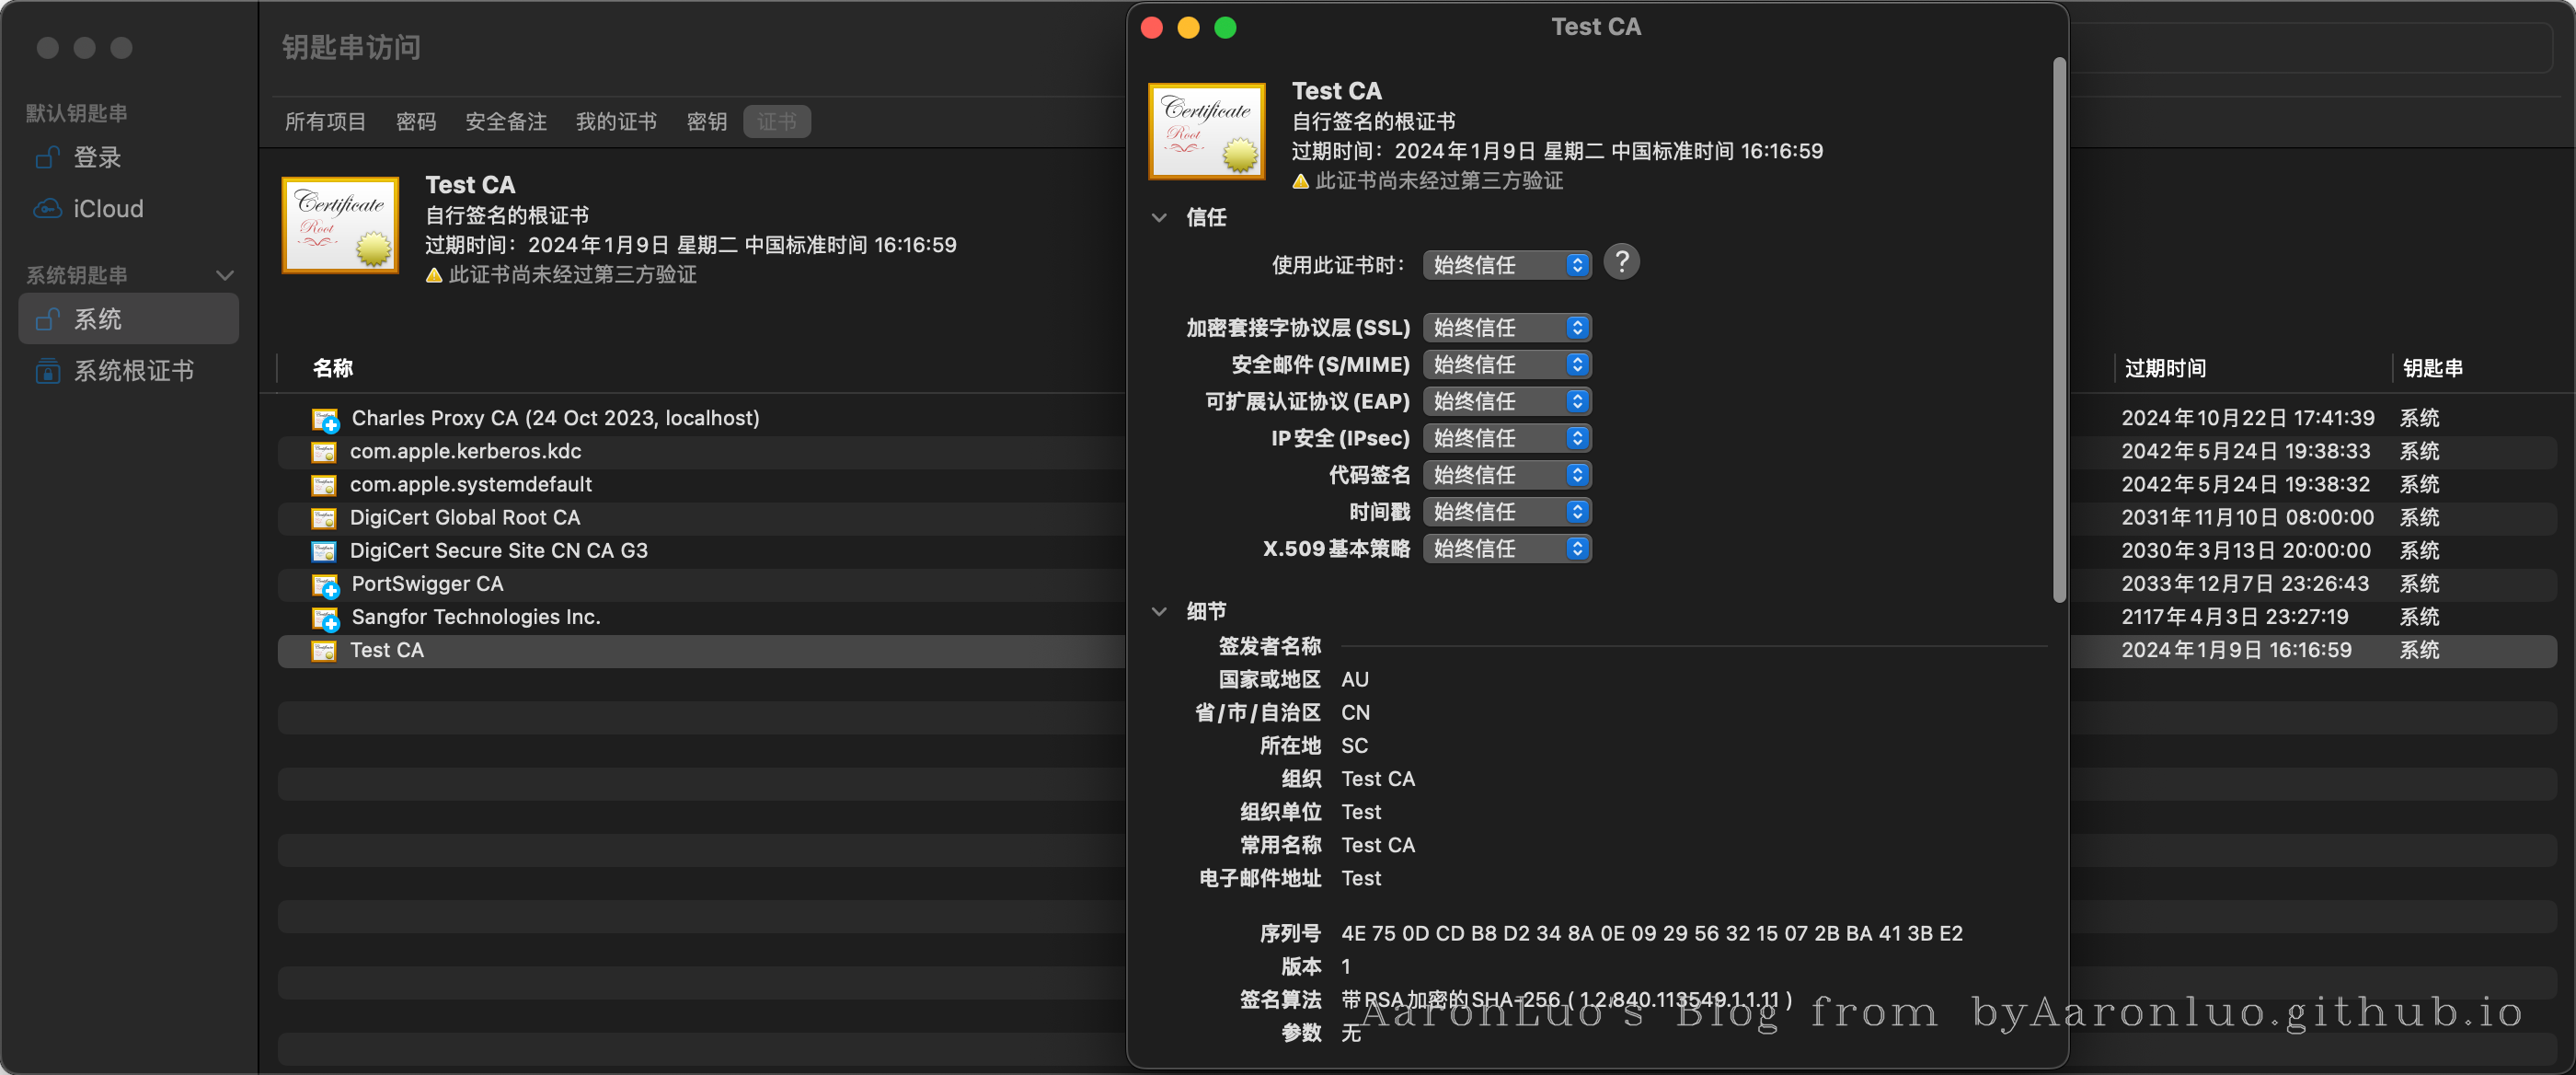
Task: Click the Charles Proxy CA certificate icon
Action: click(x=324, y=419)
